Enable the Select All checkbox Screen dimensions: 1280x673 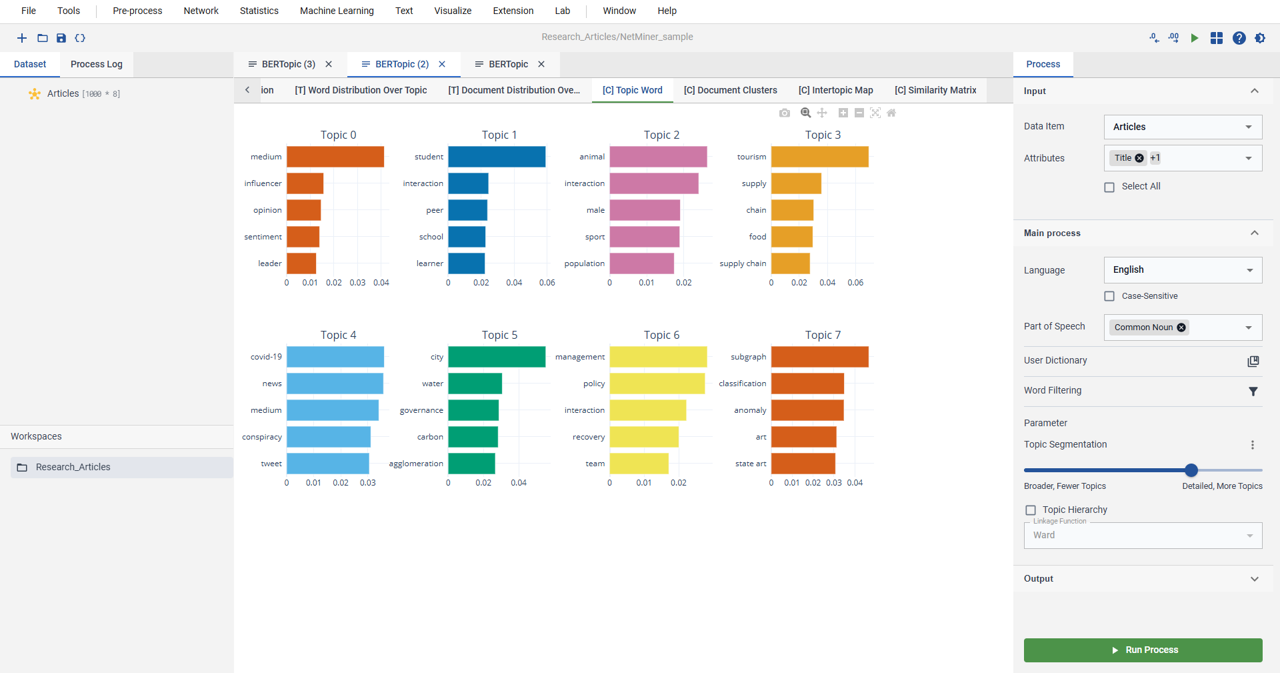tap(1109, 187)
